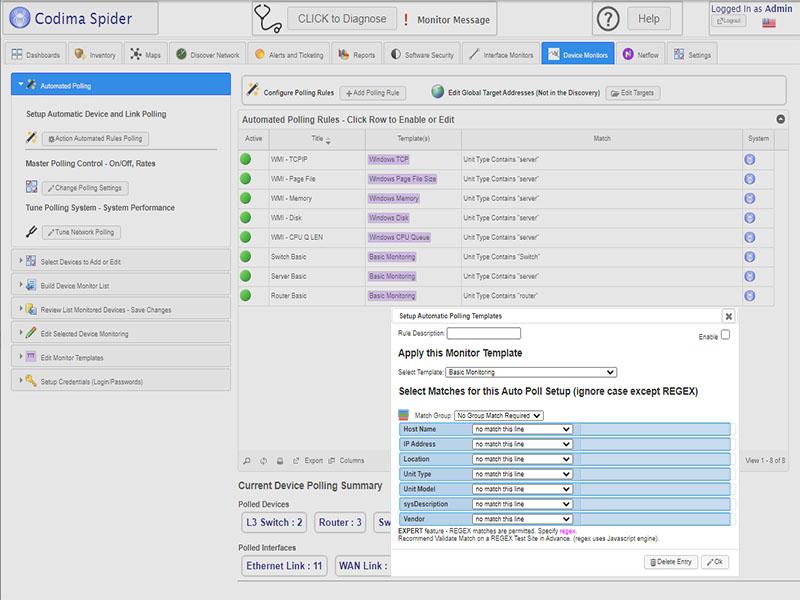
Task: Open the Select Template dropdown
Action: (x=531, y=372)
